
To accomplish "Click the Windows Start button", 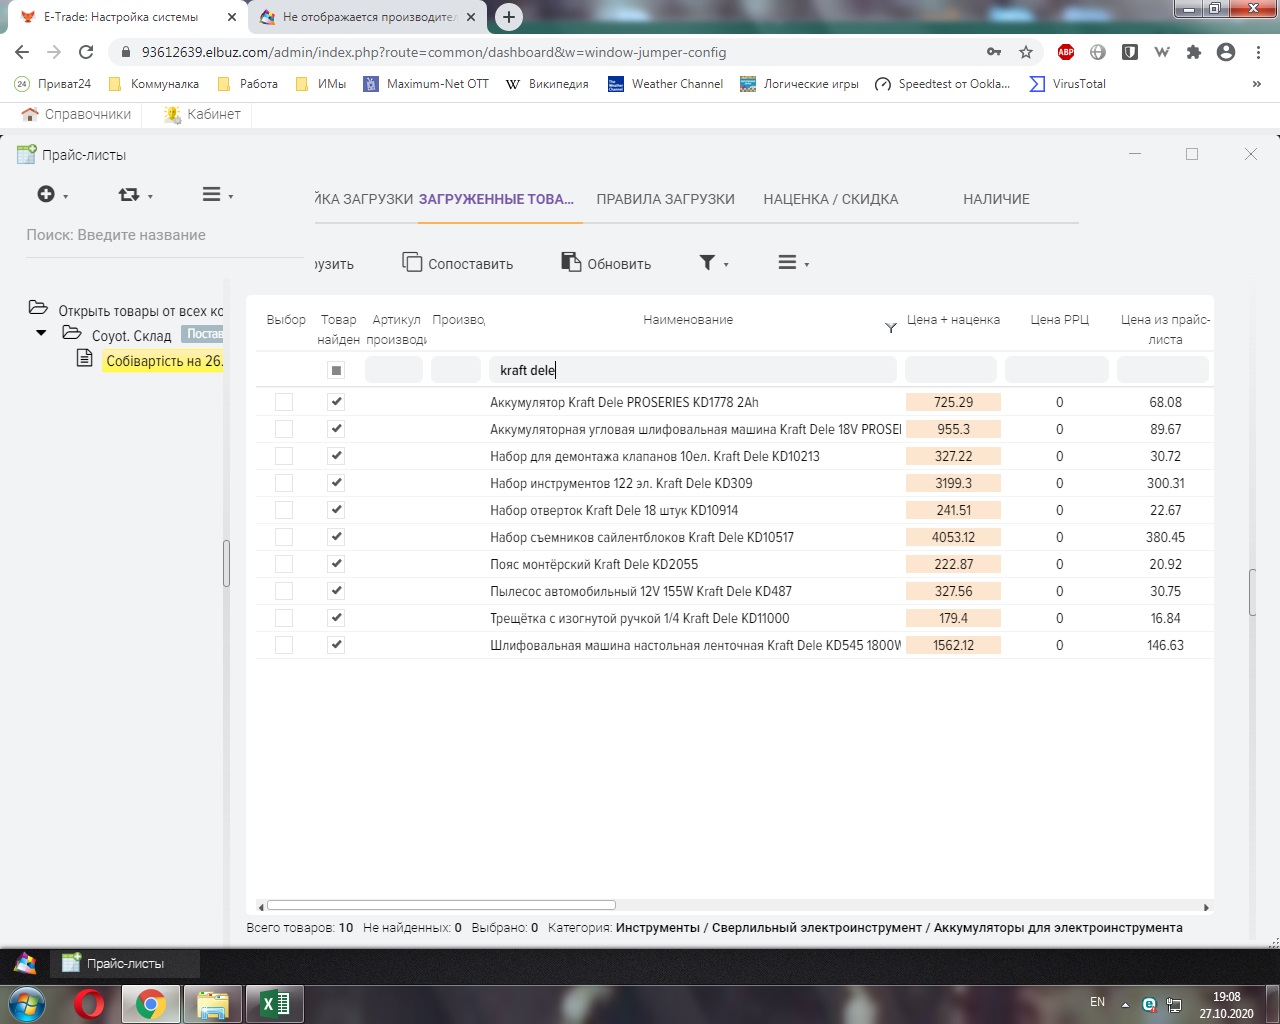I will (x=28, y=1004).
